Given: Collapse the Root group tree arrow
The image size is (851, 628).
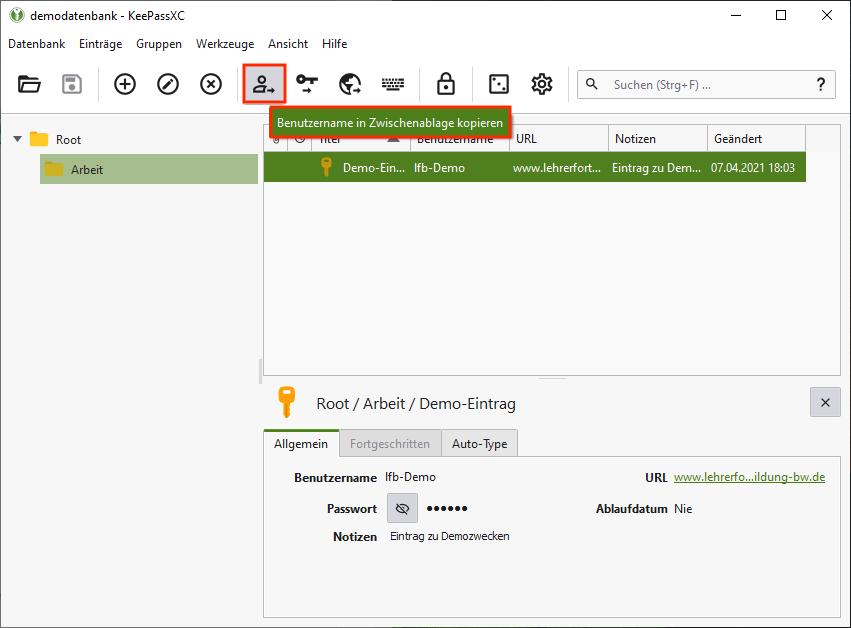Looking at the screenshot, I should 17,139.
